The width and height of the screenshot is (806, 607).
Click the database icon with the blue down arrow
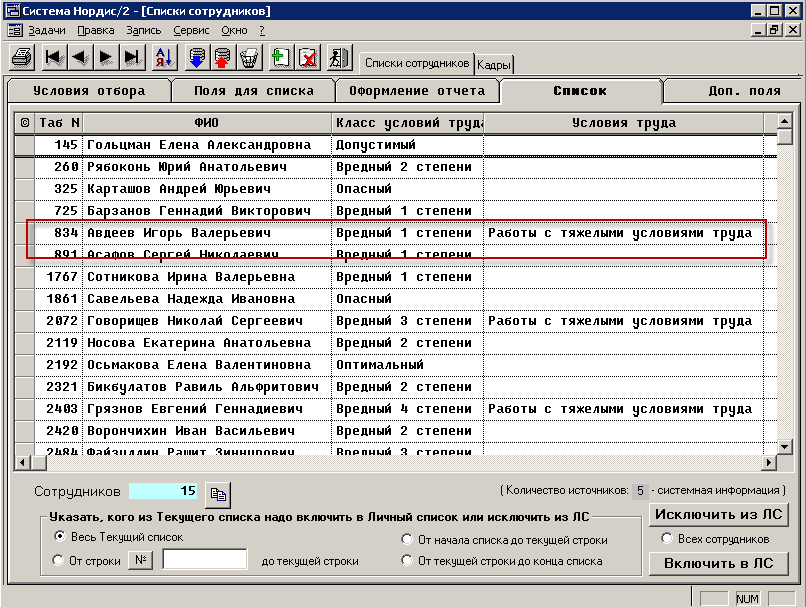197,57
